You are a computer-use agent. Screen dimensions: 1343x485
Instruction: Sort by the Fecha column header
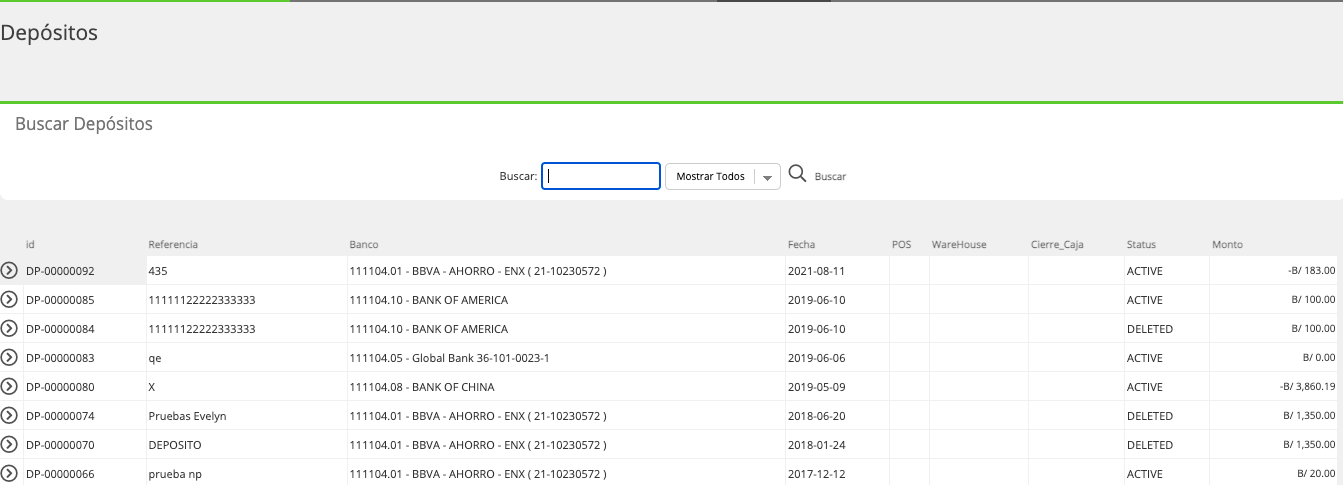(x=801, y=244)
